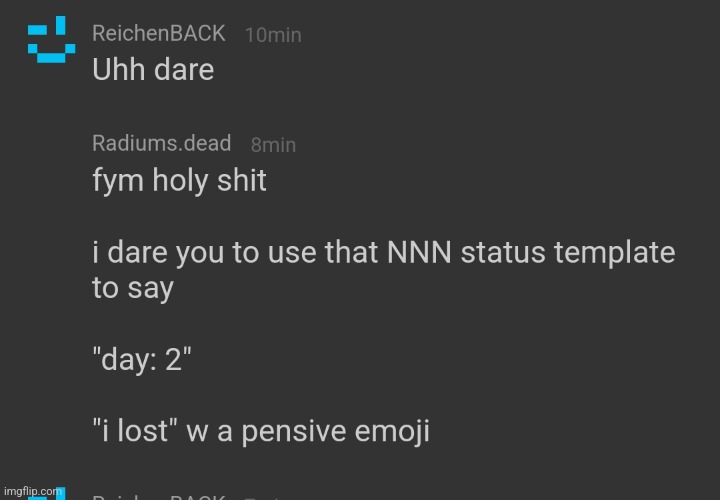Click the word "template" in the comment
Image resolution: width=720 pixels, height=500 pixels.
coord(616,253)
